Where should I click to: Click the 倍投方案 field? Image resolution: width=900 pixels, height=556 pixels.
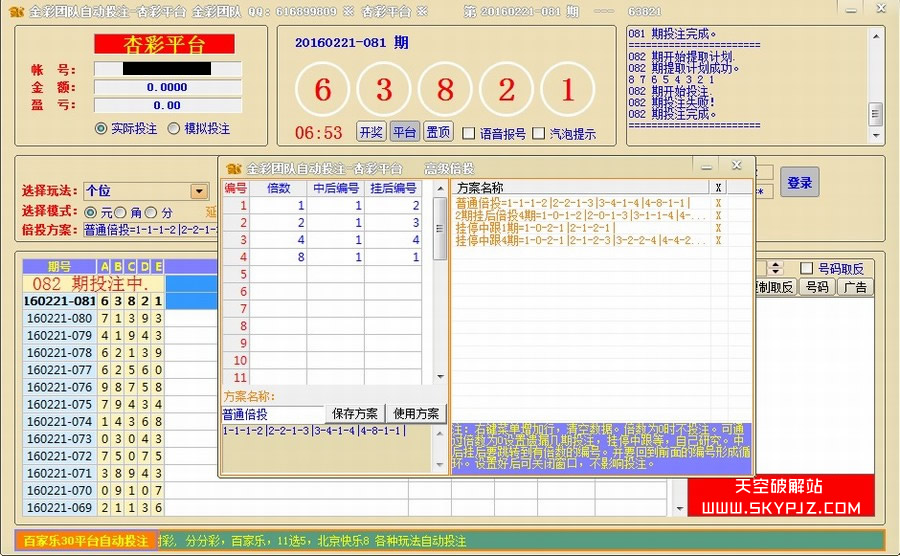click(150, 230)
